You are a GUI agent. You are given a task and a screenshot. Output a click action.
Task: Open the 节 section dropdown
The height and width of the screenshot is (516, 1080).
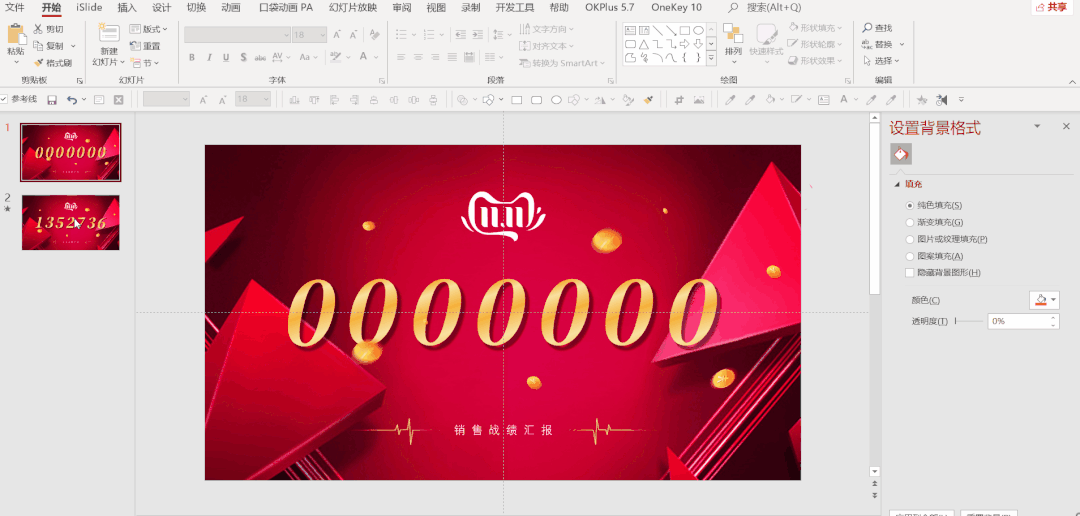coord(145,63)
